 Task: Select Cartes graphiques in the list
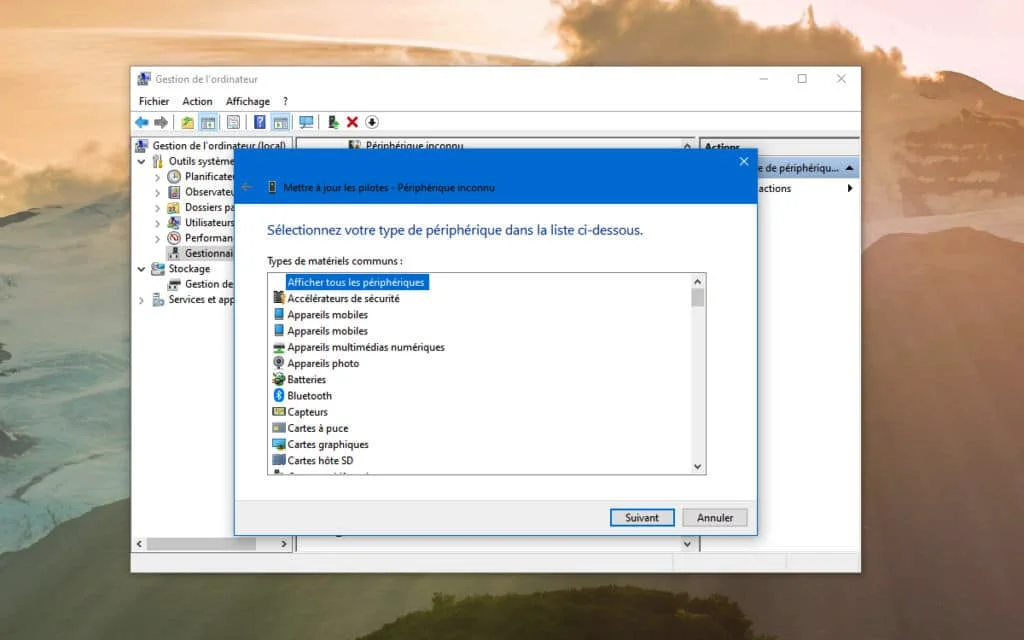tap(328, 444)
